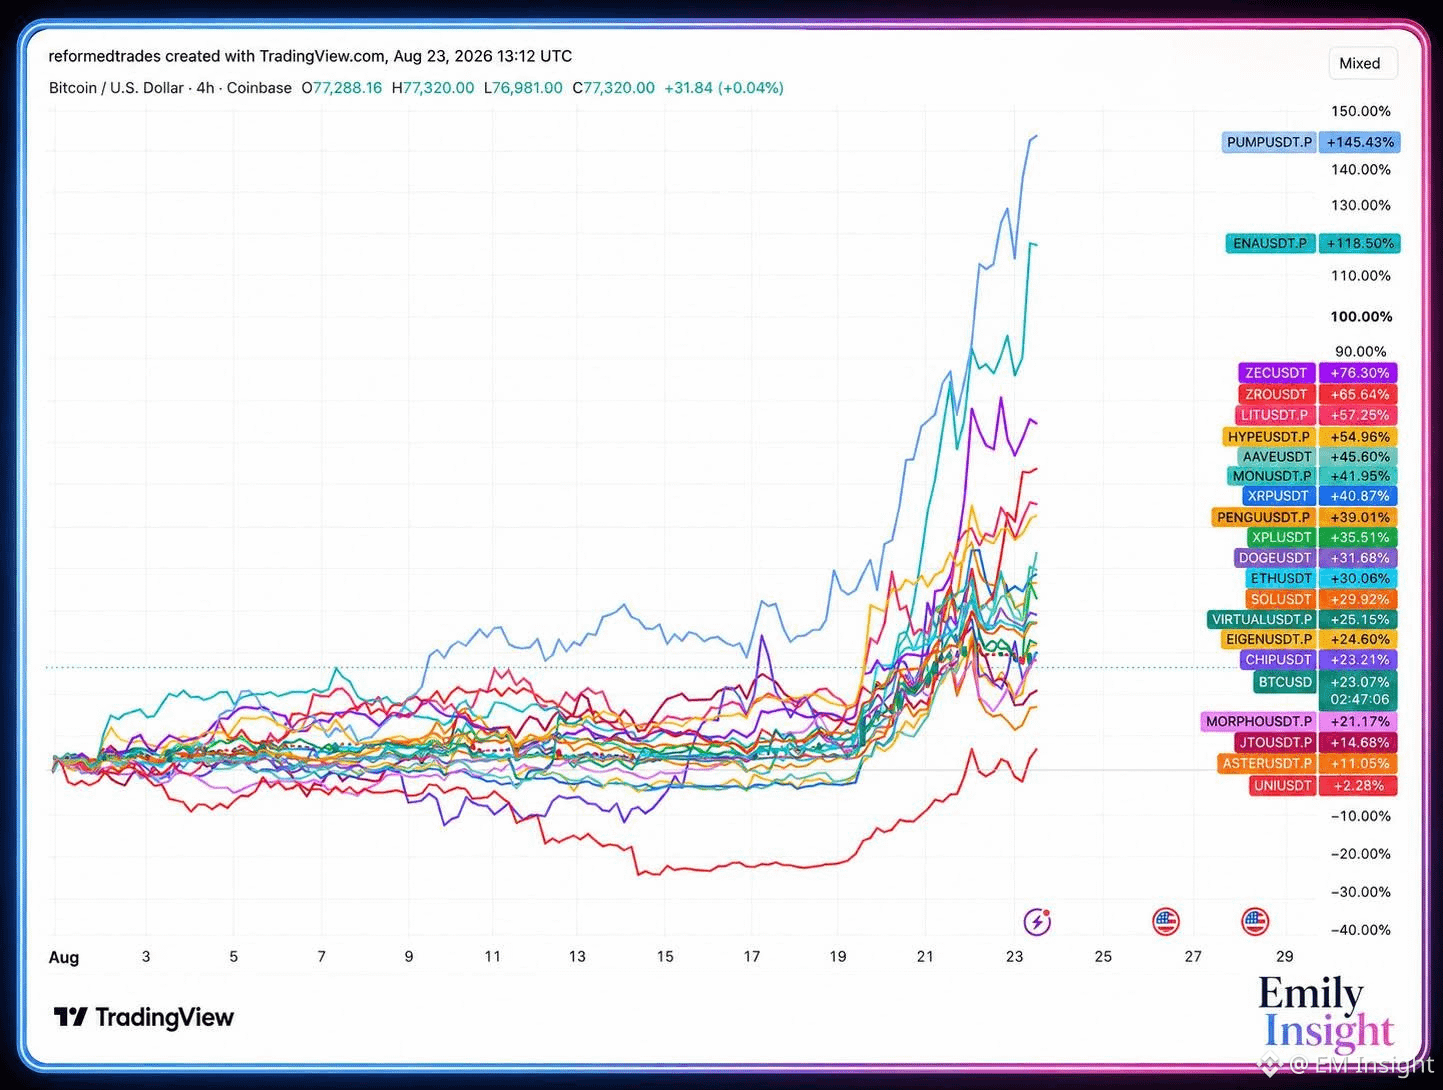This screenshot has width=1443, height=1090.
Task: Select the UNIUSDT symbol label
Action: tap(1282, 786)
